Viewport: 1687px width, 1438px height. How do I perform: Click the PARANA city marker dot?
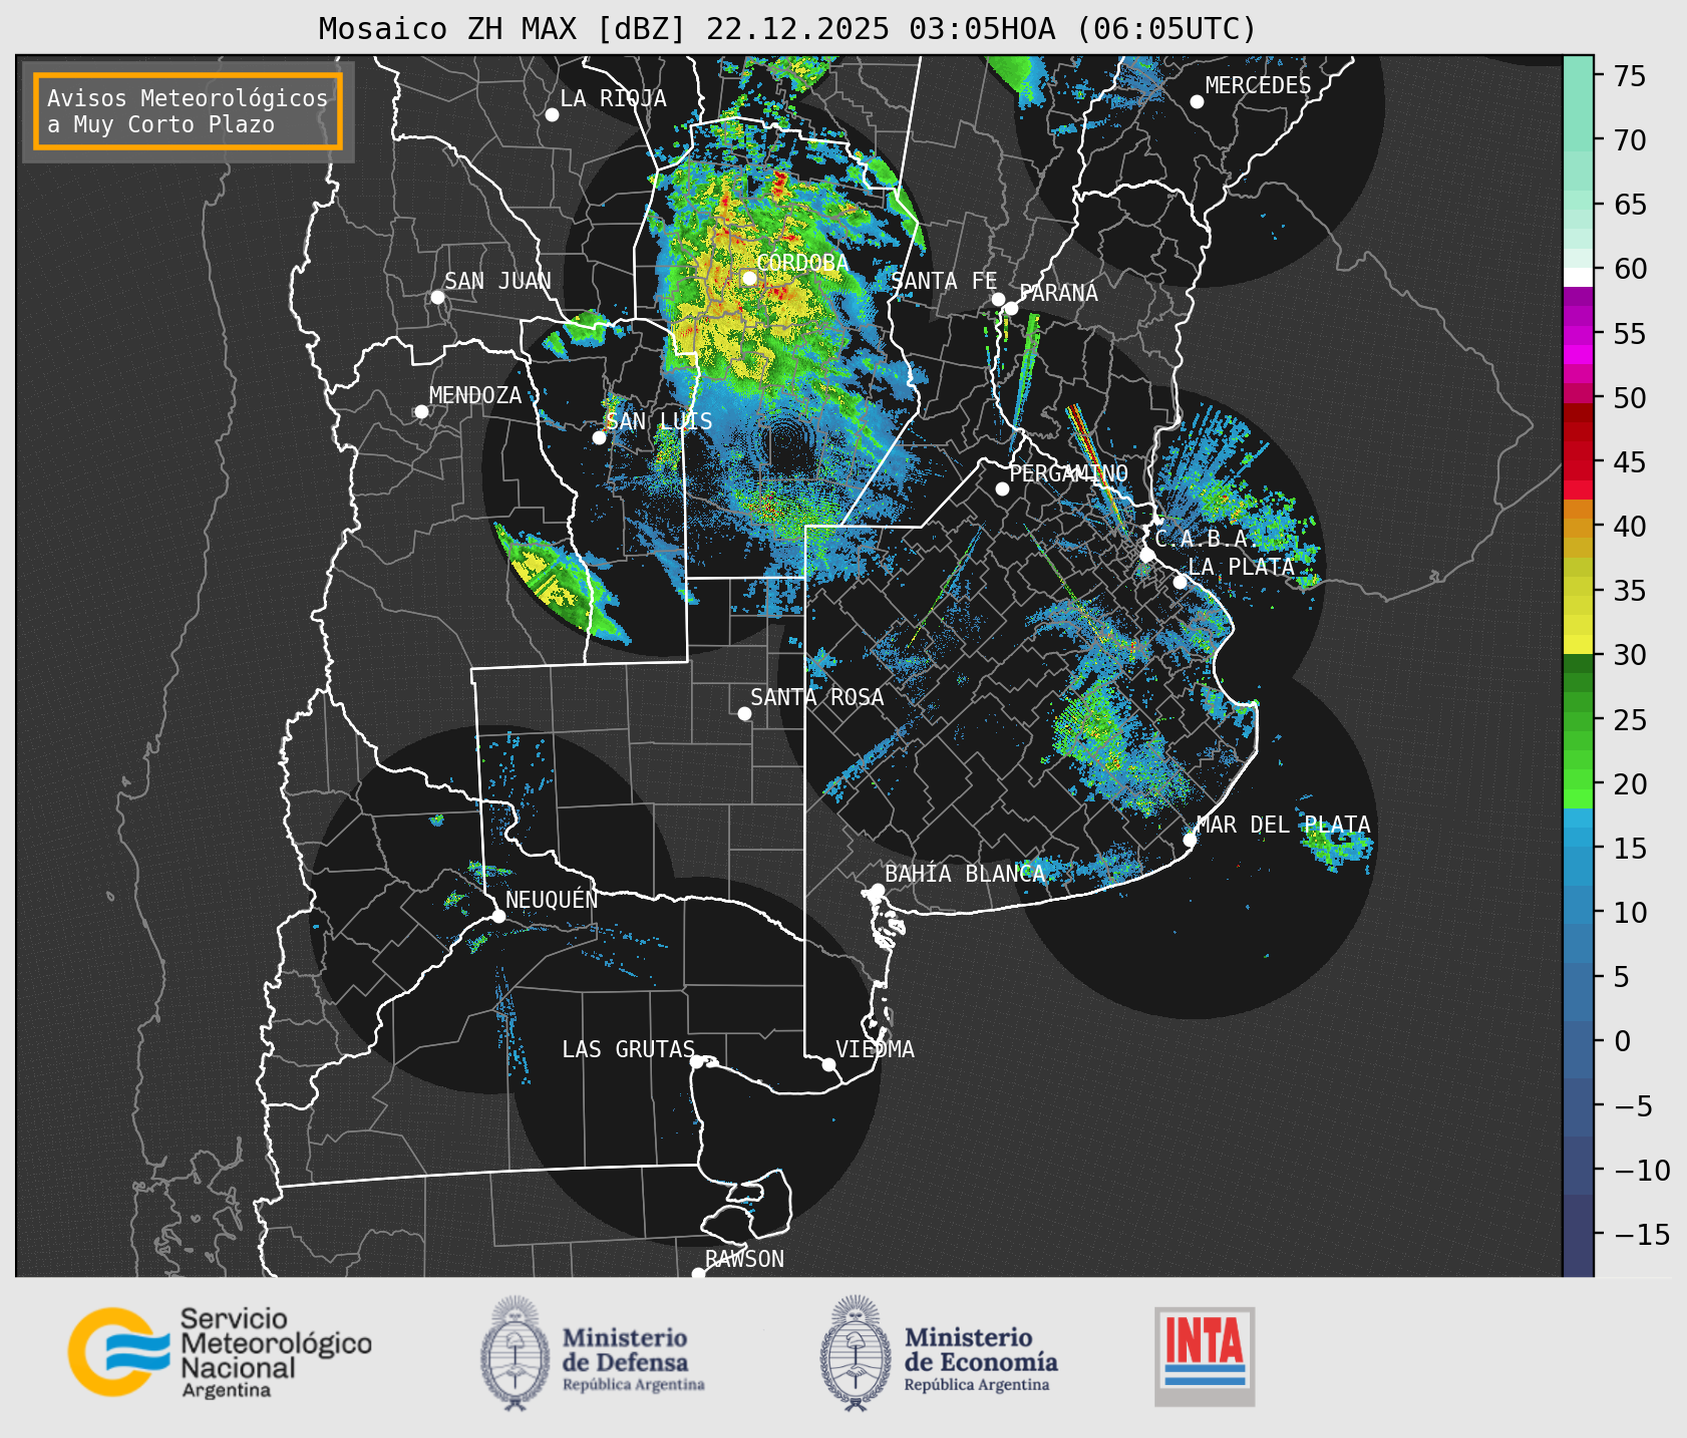(x=1011, y=308)
